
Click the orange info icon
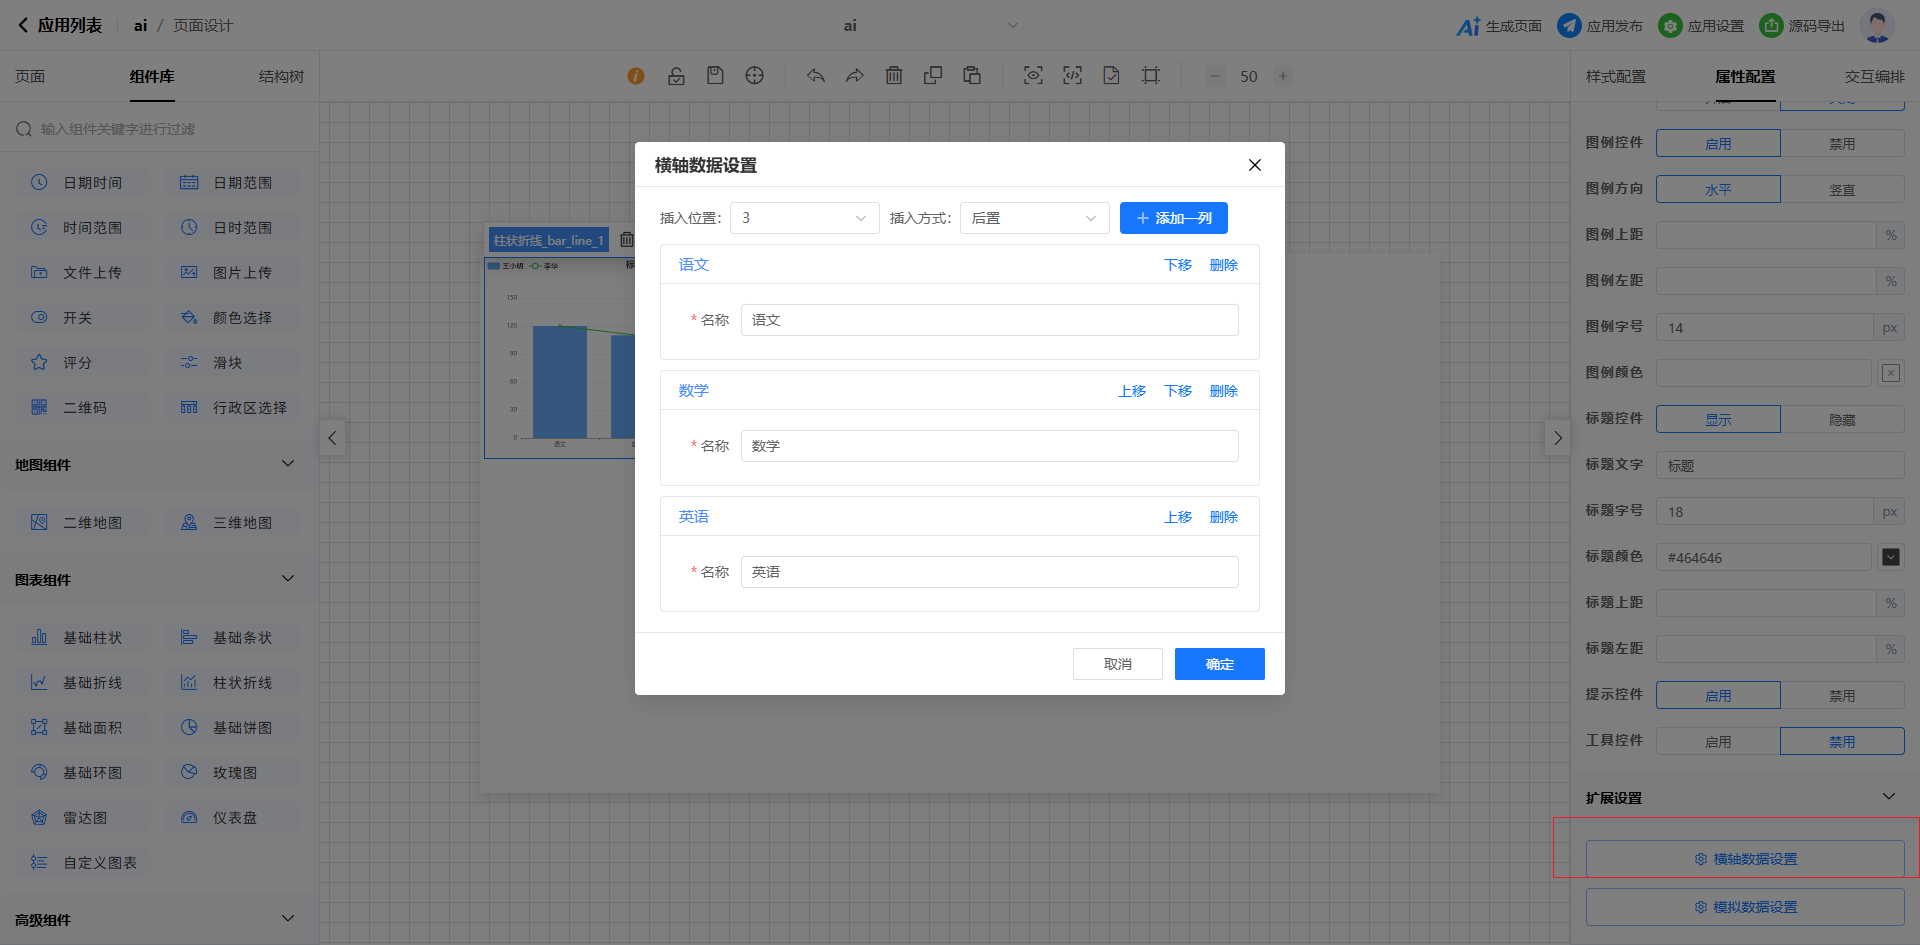[636, 76]
